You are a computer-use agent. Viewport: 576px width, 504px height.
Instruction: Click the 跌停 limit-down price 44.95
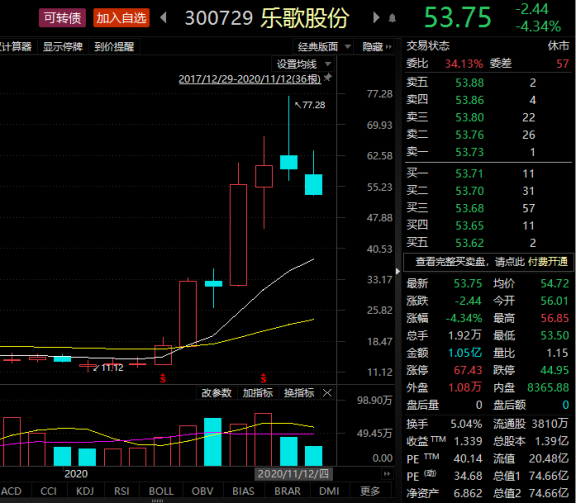click(x=554, y=370)
